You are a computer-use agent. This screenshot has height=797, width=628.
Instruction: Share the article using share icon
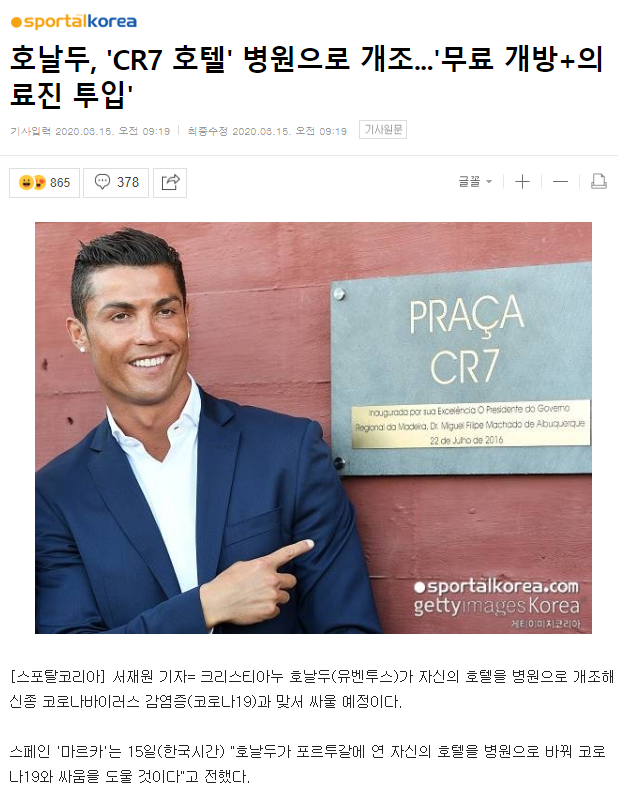[x=170, y=182]
